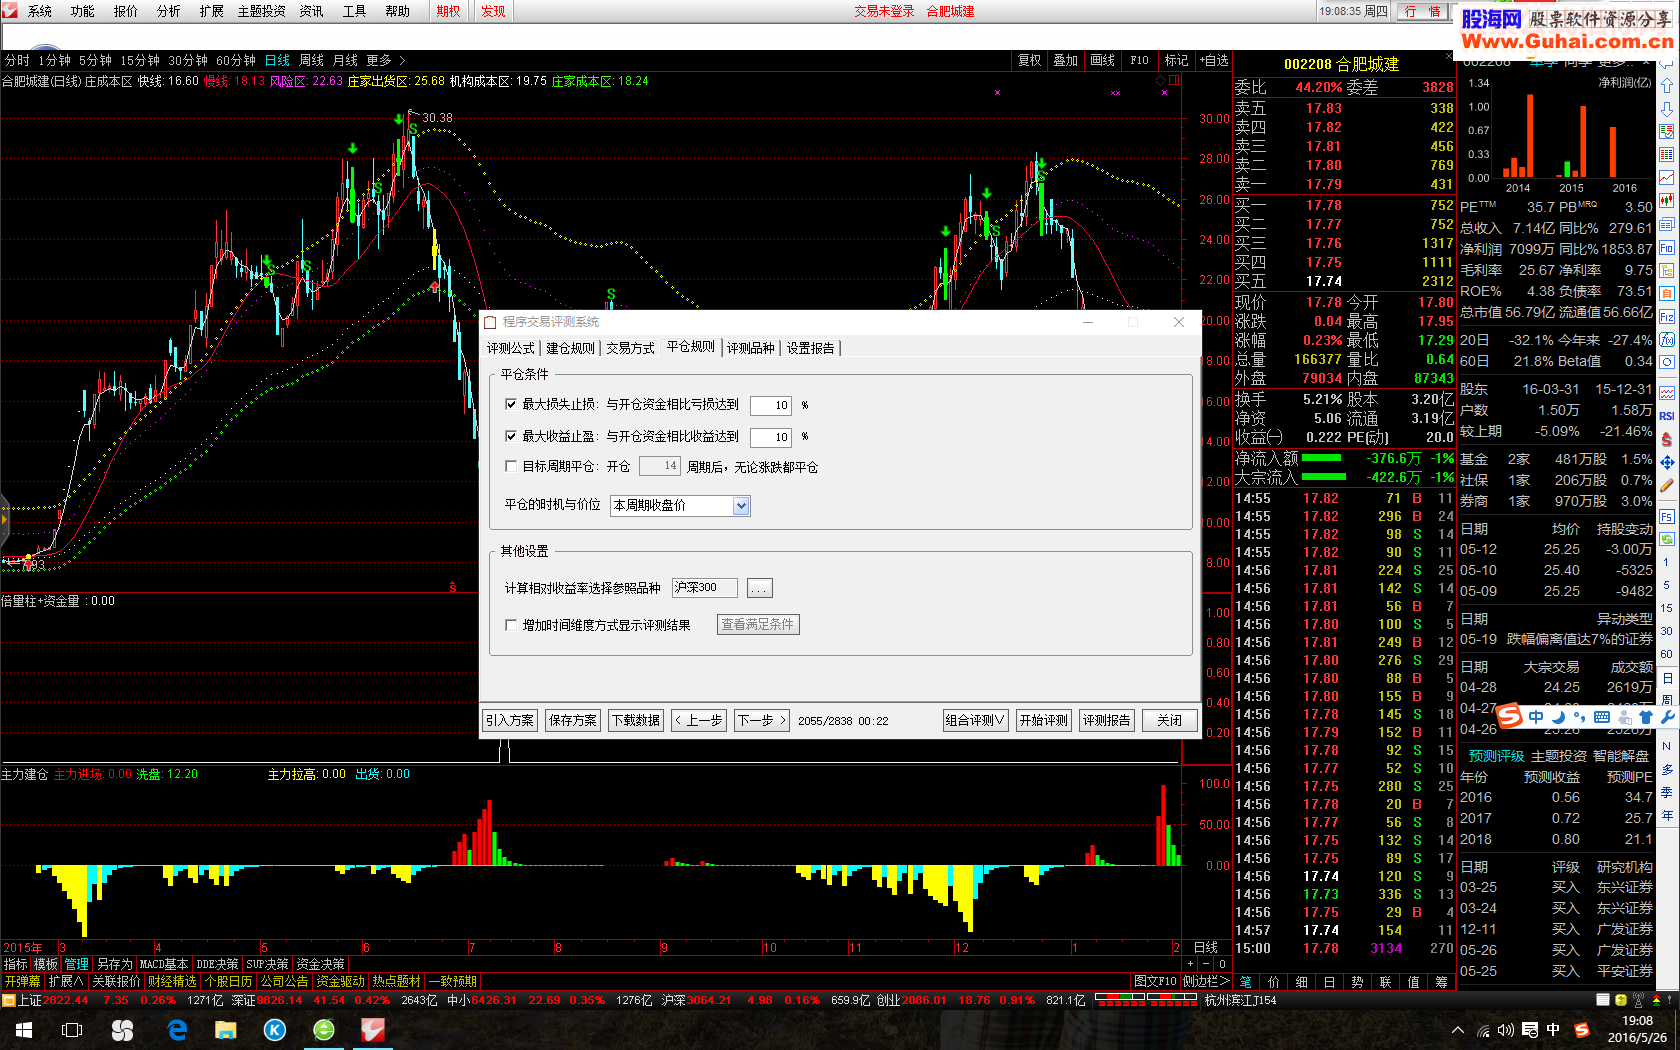Select the pencil drawing tool icon
This screenshot has width=1680, height=1050.
pos(1667,485)
